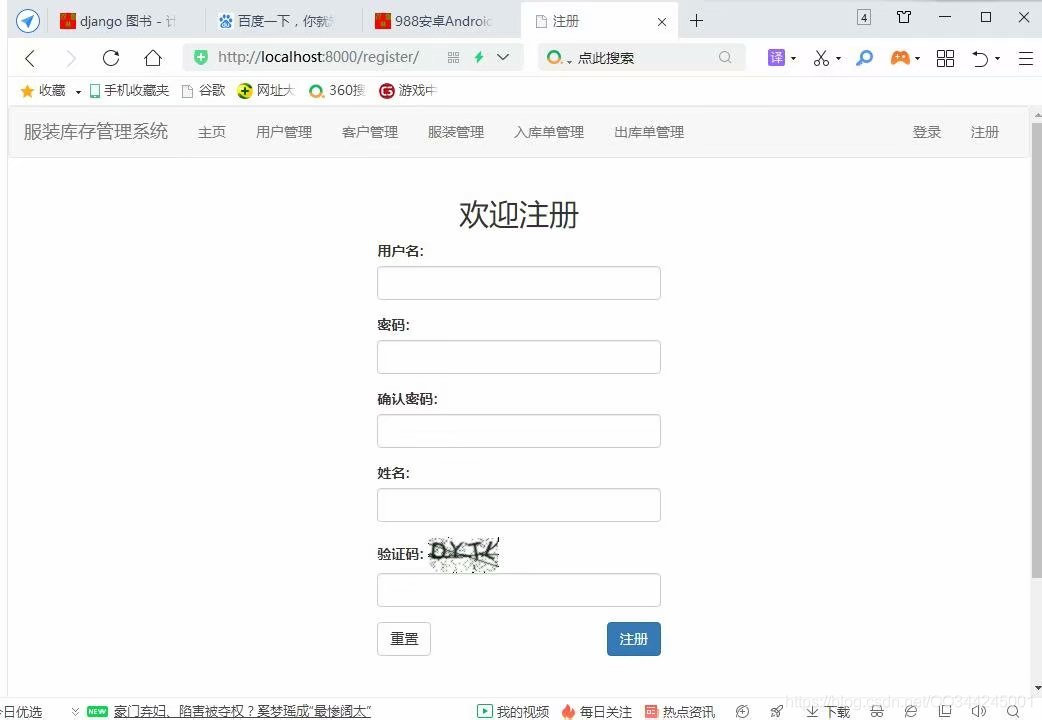The image size is (1042, 720).
Task: Focus the 姓名 input field
Action: 519,505
